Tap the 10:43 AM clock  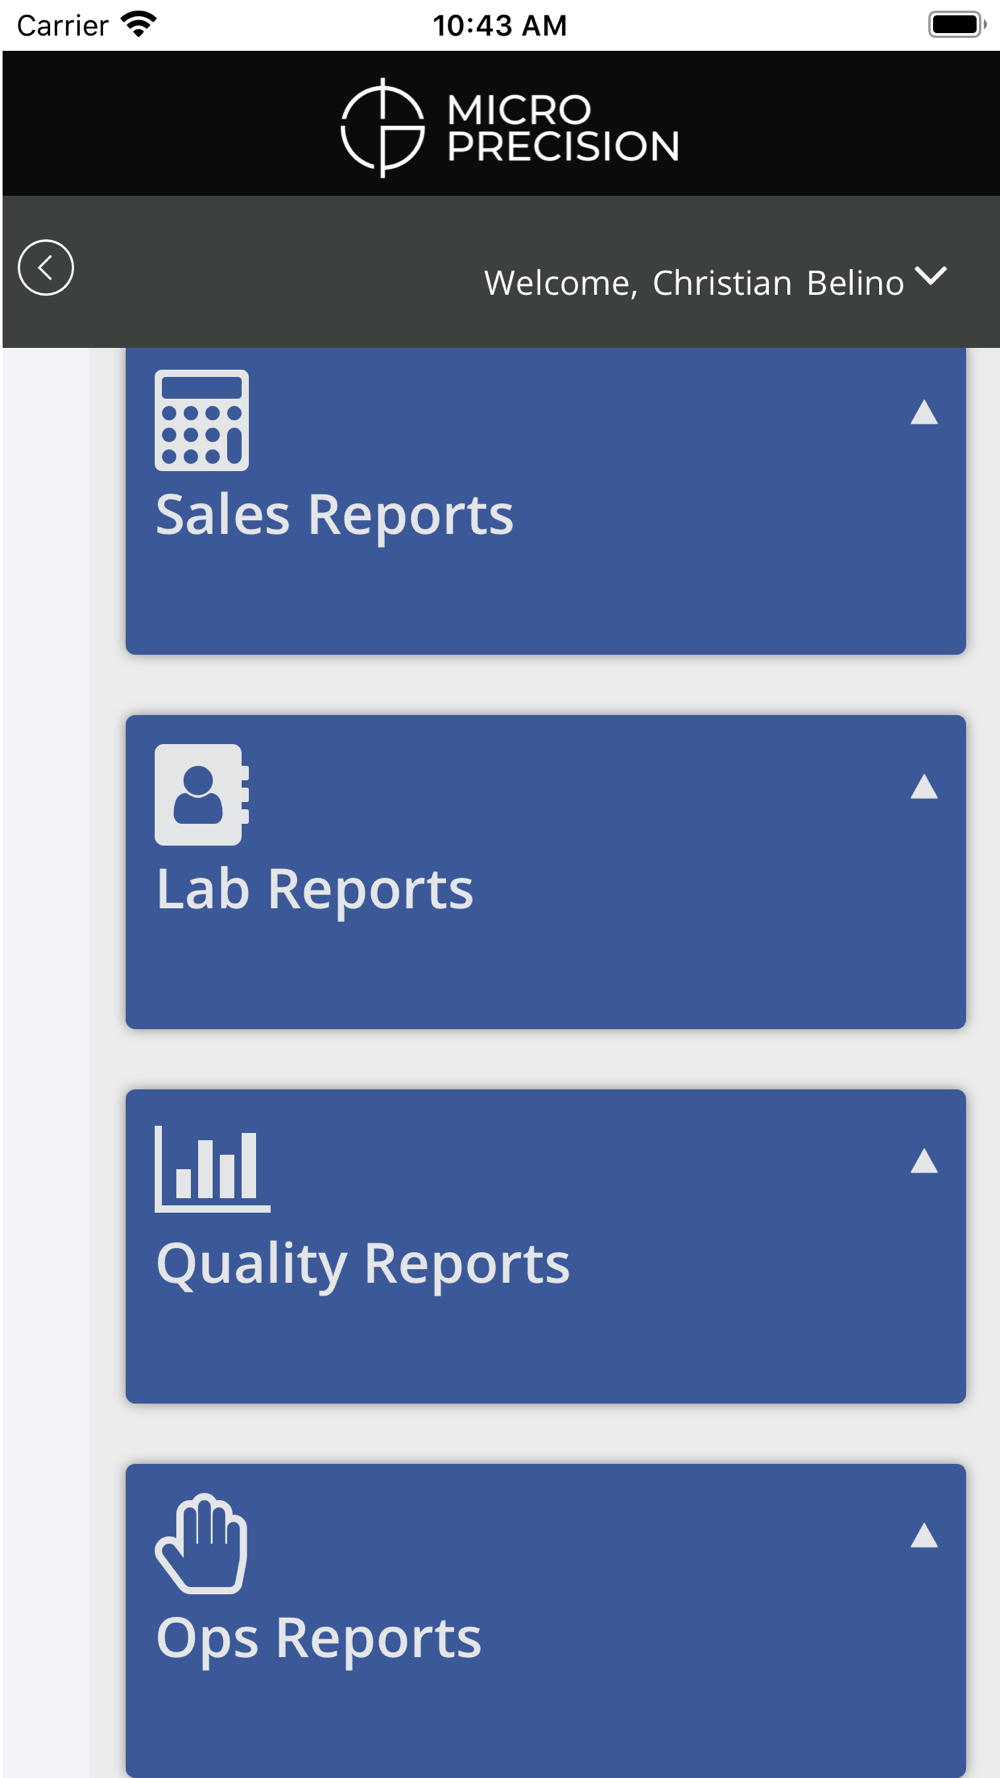[500, 25]
